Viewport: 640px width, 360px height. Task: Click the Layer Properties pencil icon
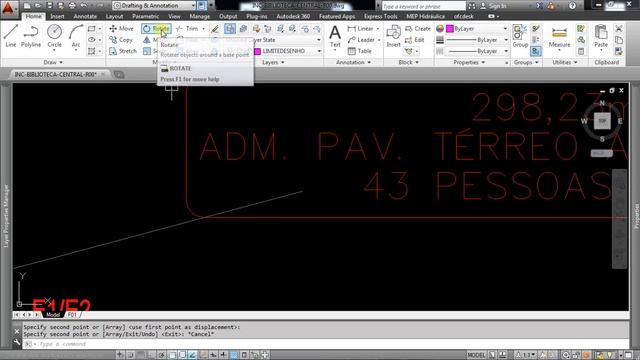coord(215,29)
